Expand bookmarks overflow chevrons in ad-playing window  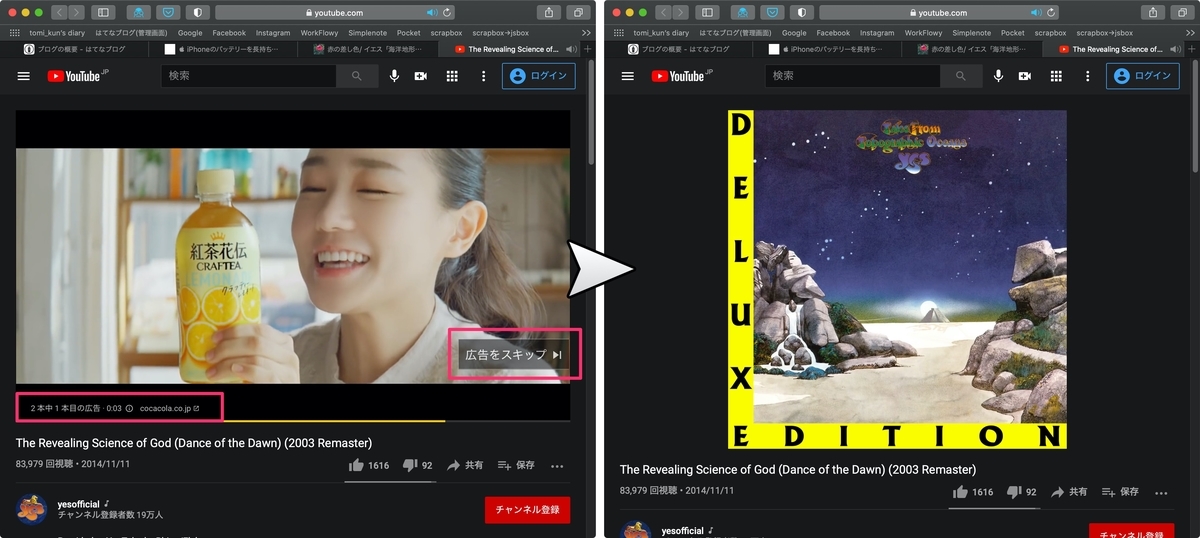tap(586, 33)
